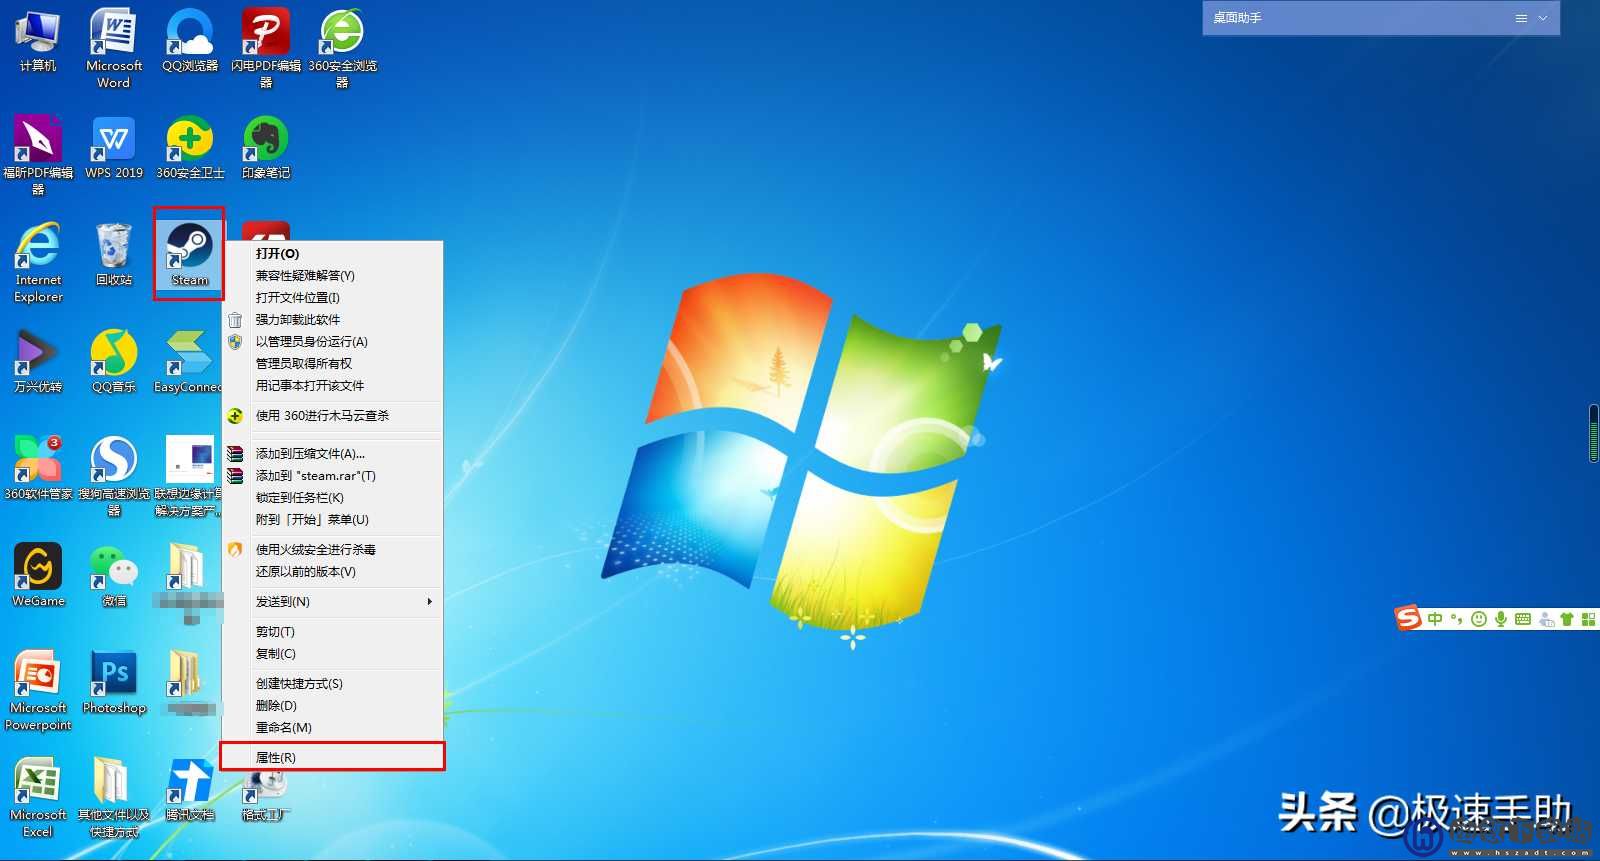Choose 打开文件位置(I) menu entry
This screenshot has height=861, width=1600.
[333, 298]
